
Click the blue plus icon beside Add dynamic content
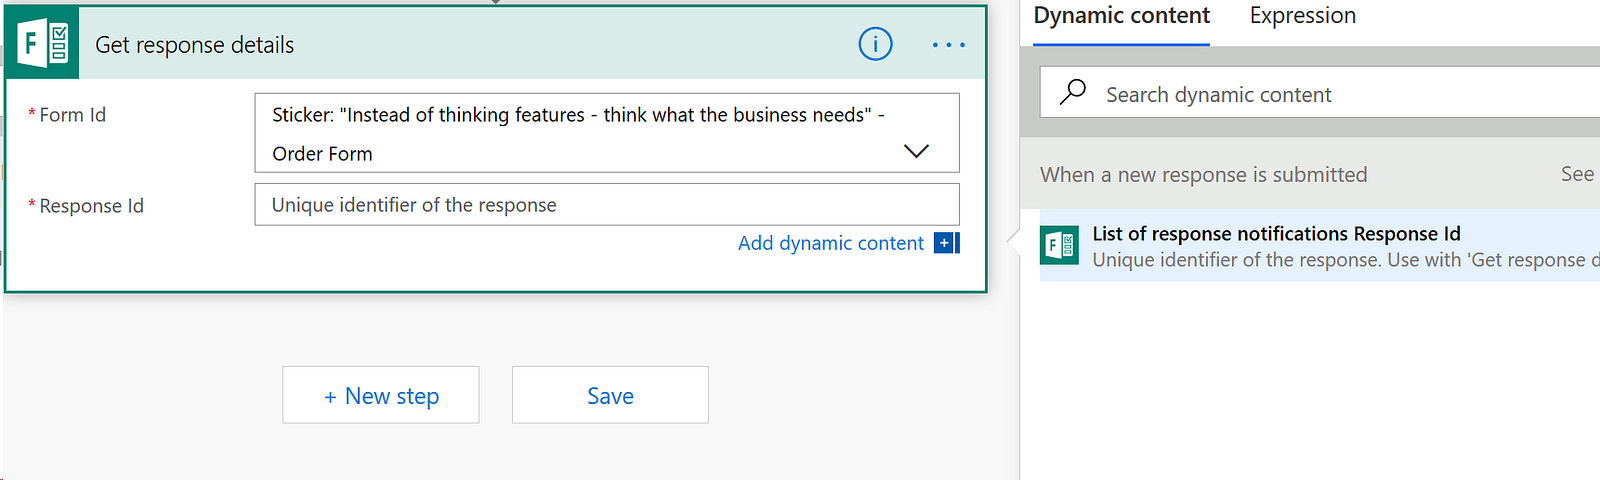pyautogui.click(x=944, y=243)
